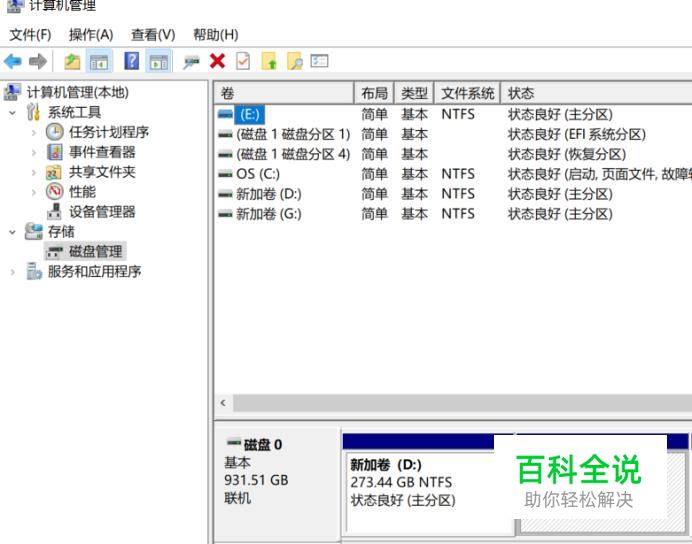Click the 931.51 GB disk size text
The image size is (692, 544).
click(256, 480)
